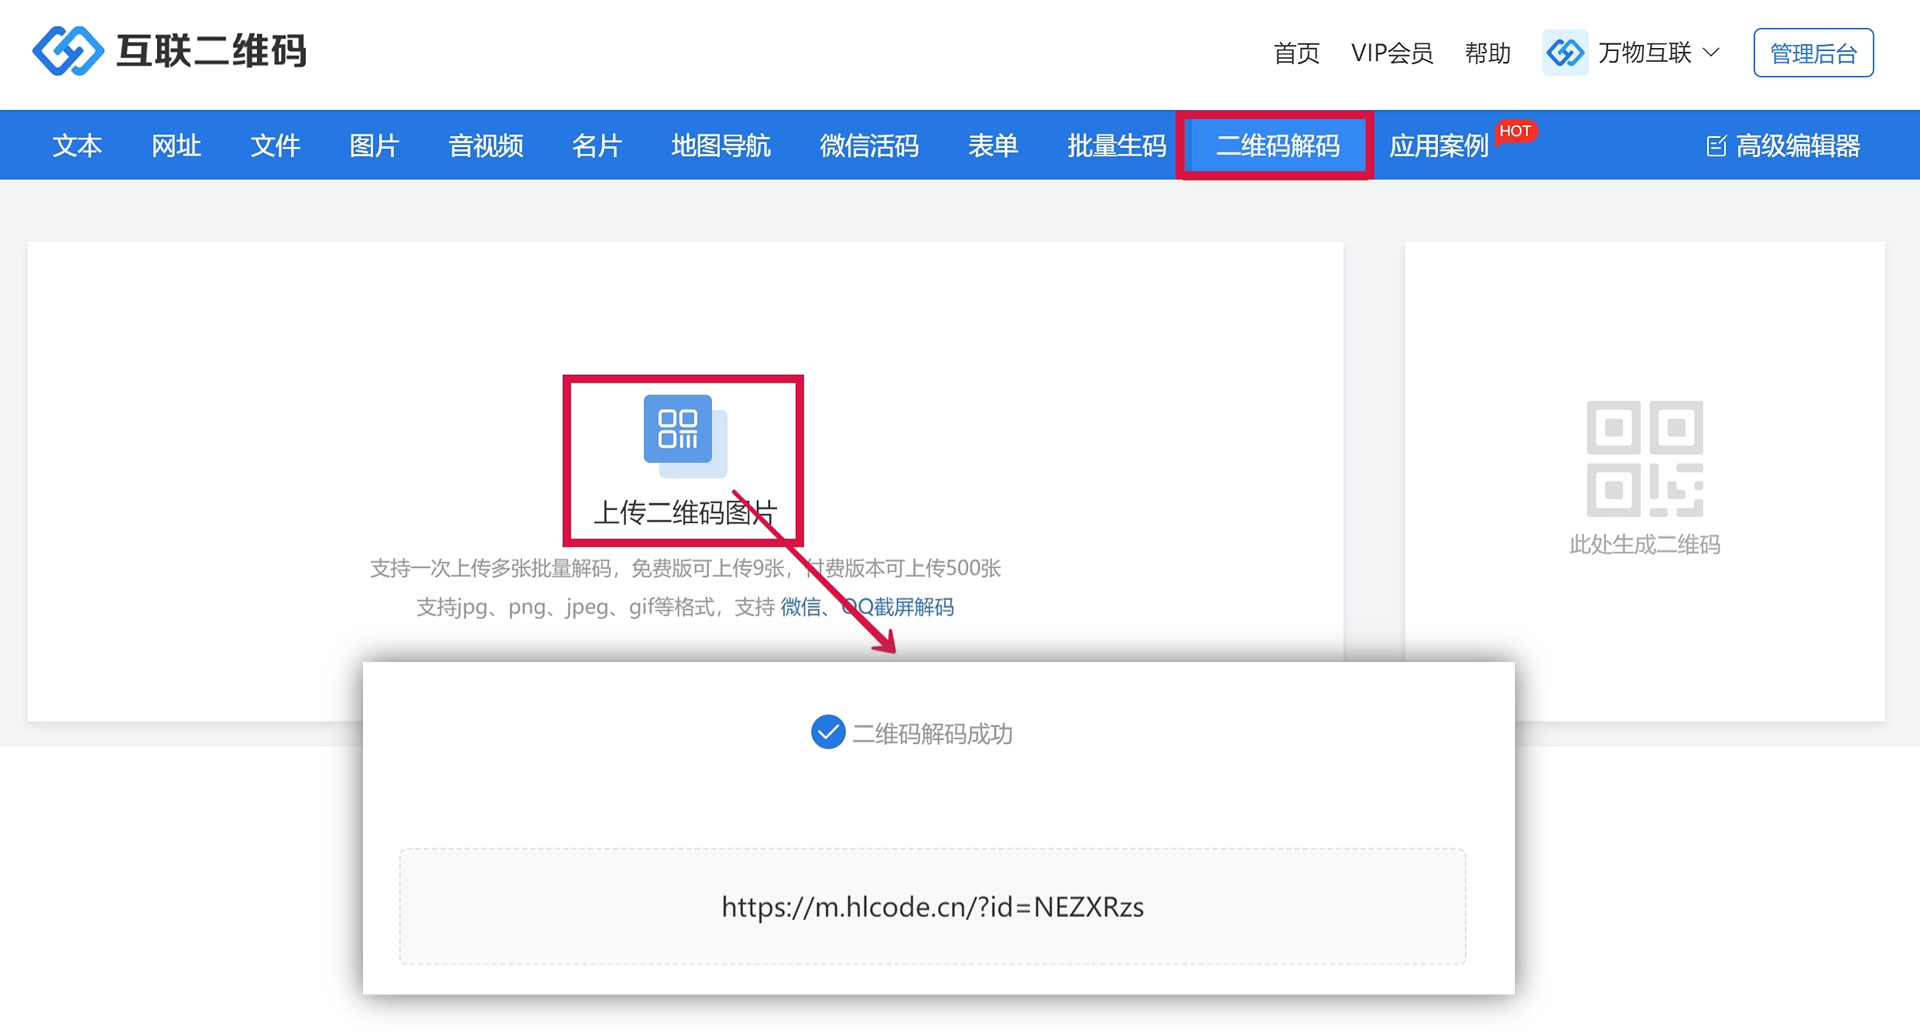Image resolution: width=1920 pixels, height=1032 pixels.
Task: Click the 互联二维码 logo icon
Action: (x=67, y=51)
